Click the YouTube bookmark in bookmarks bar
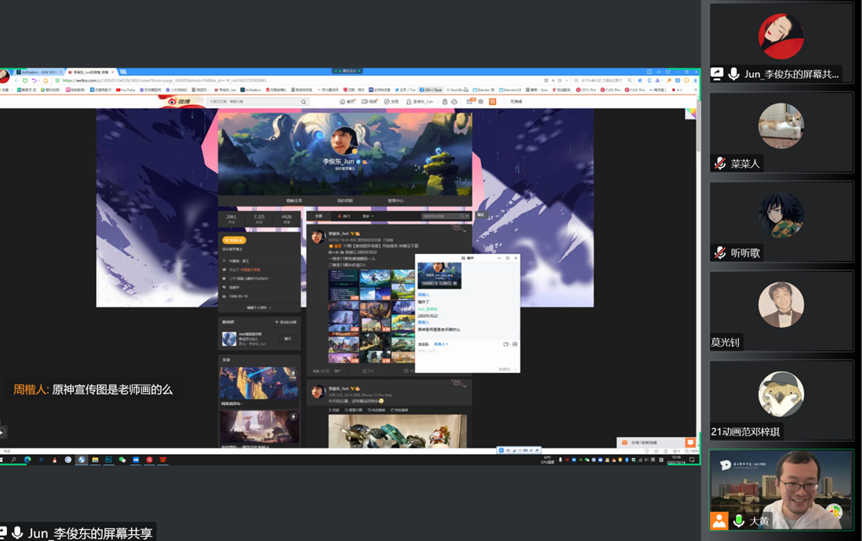Screen dimensions: 863x541 click(125, 90)
